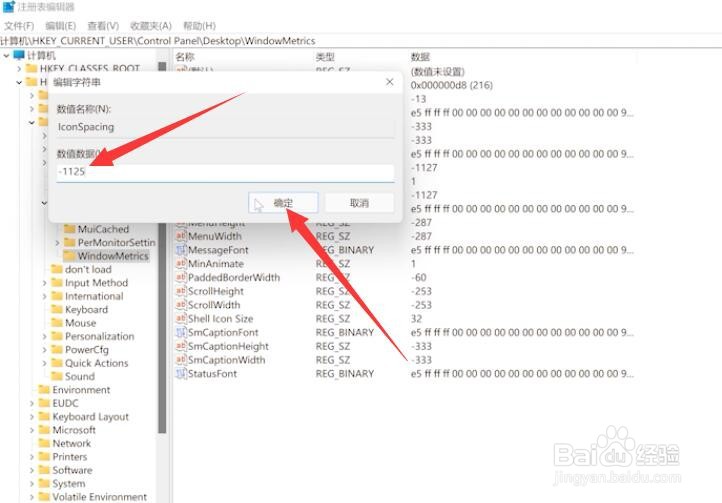
Task: Select the Personalization tree item
Action: click(99, 336)
